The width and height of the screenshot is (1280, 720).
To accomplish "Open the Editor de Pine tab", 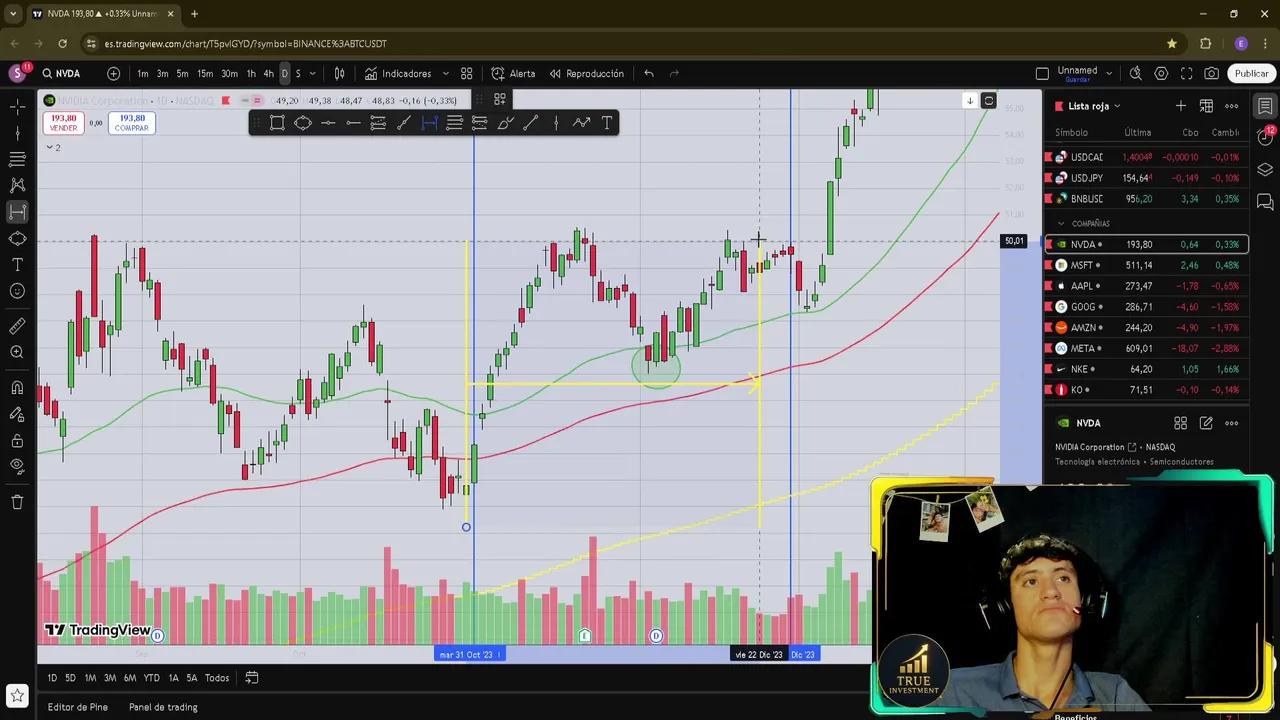I will tap(78, 707).
